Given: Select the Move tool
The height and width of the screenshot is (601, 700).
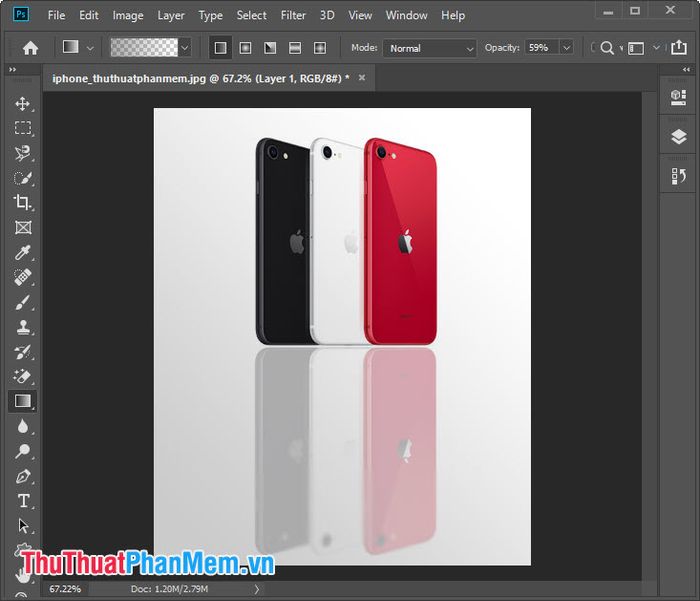Looking at the screenshot, I should 22,104.
